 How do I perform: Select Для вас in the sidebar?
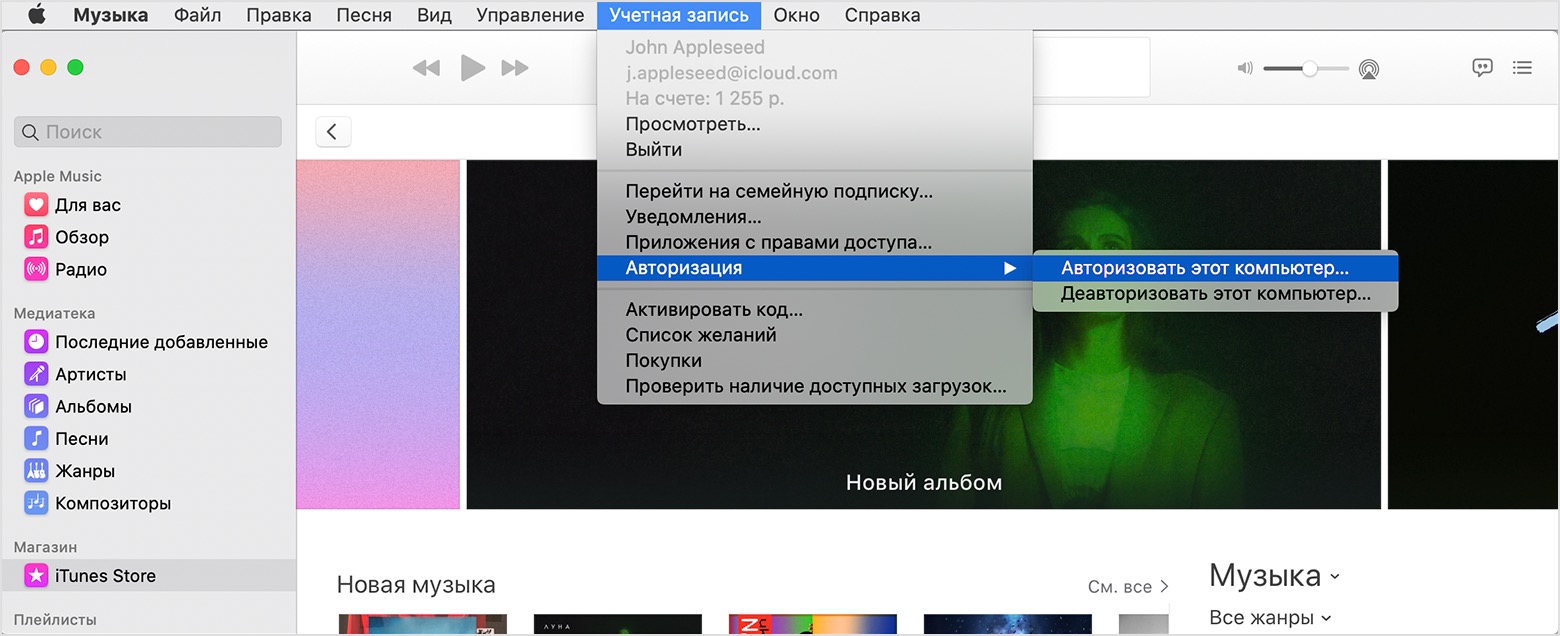[87, 205]
